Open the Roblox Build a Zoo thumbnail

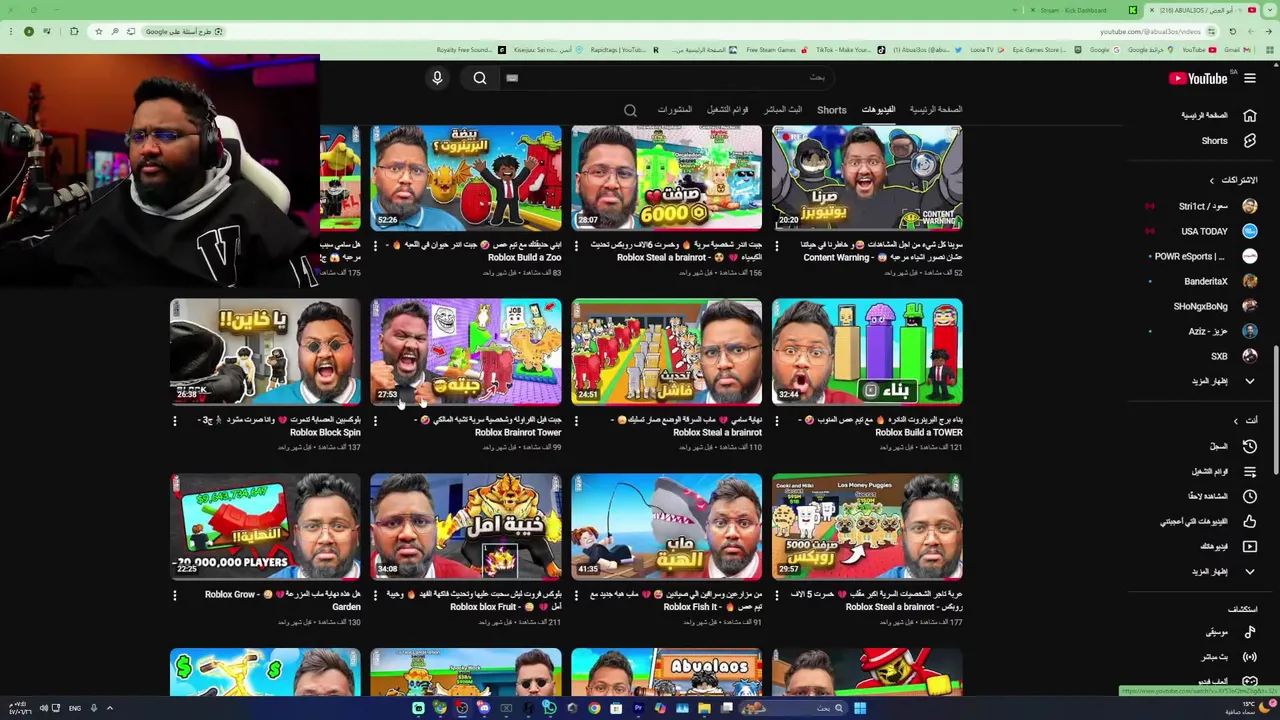point(466,178)
